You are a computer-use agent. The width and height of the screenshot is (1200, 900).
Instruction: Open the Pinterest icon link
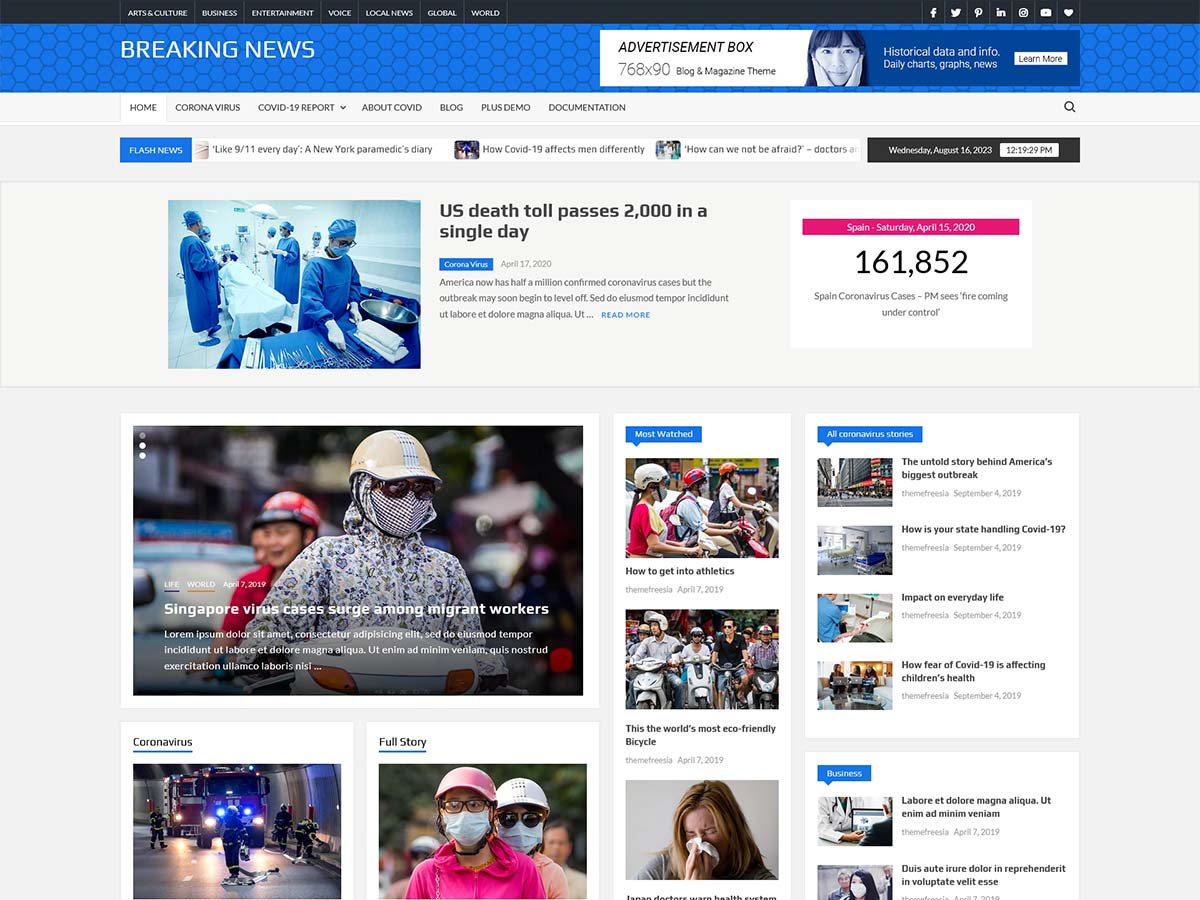click(978, 13)
